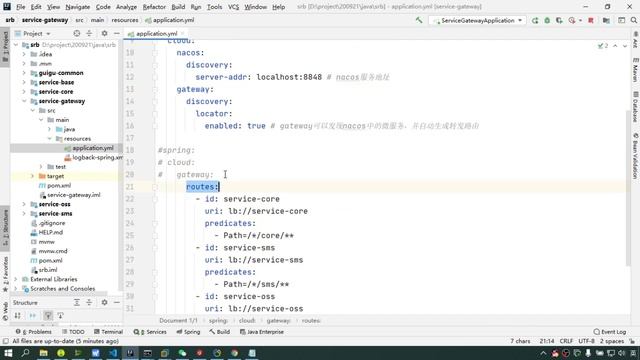Expand External Libraries node
This screenshot has height=360, width=640.
pyautogui.click(x=16, y=279)
